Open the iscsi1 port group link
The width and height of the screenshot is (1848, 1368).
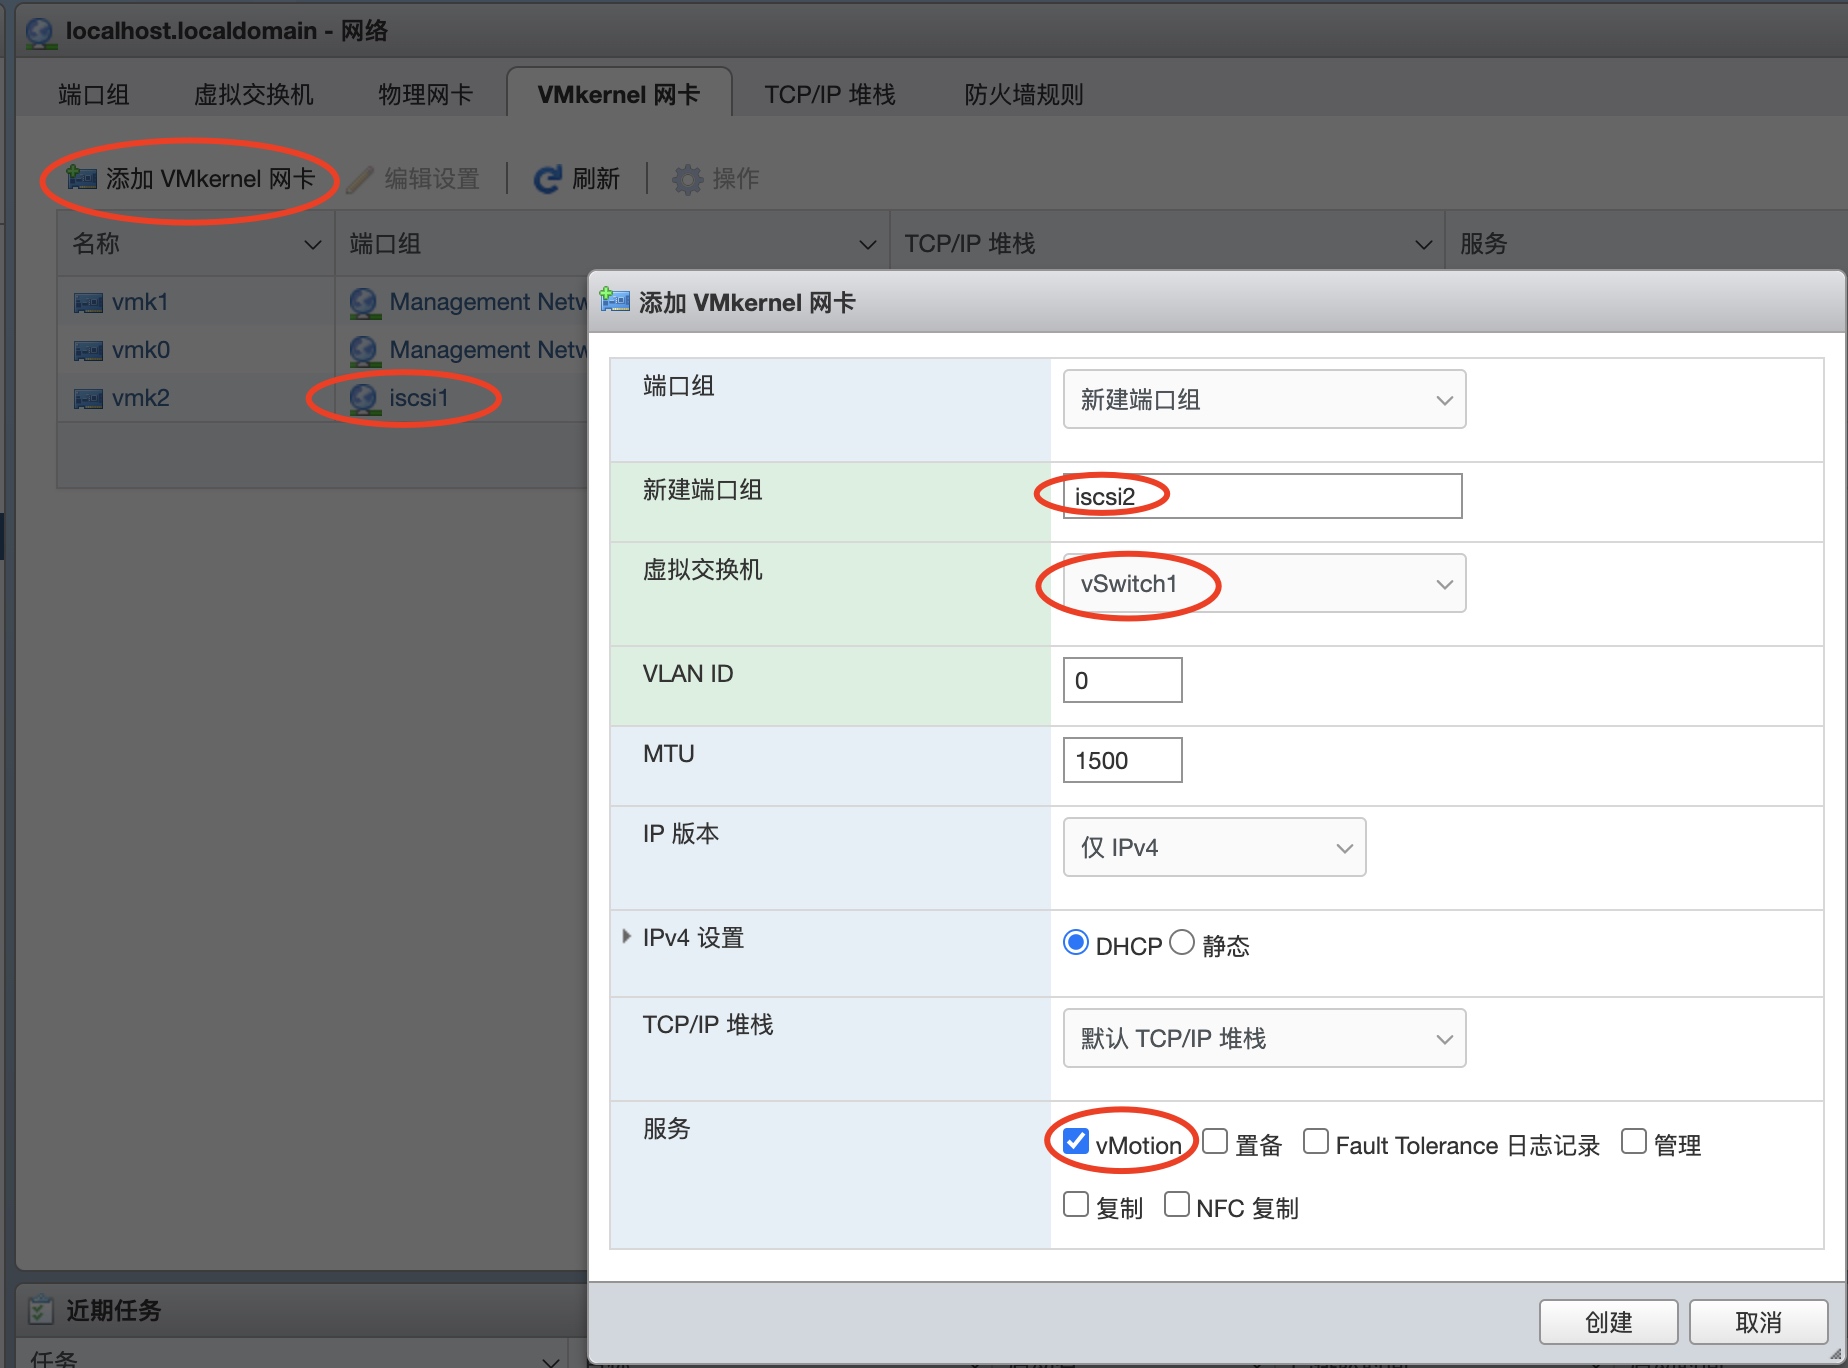(x=419, y=398)
